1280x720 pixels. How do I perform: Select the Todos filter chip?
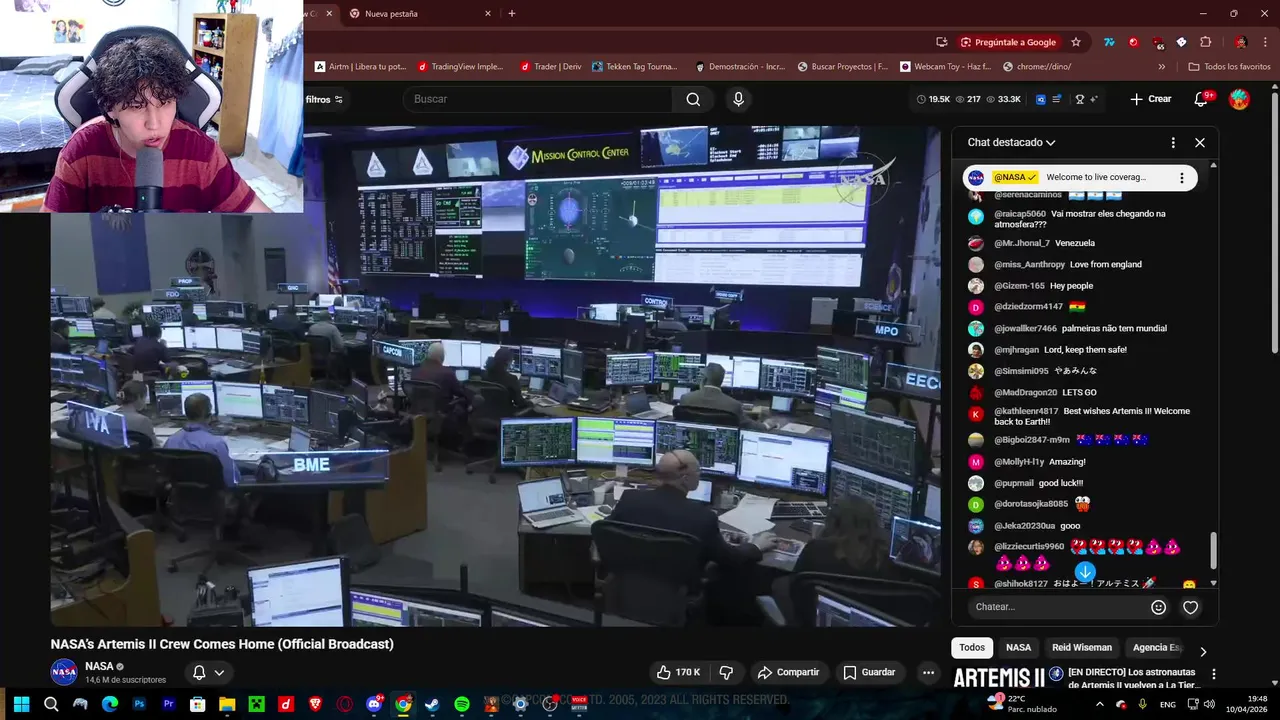click(x=972, y=648)
